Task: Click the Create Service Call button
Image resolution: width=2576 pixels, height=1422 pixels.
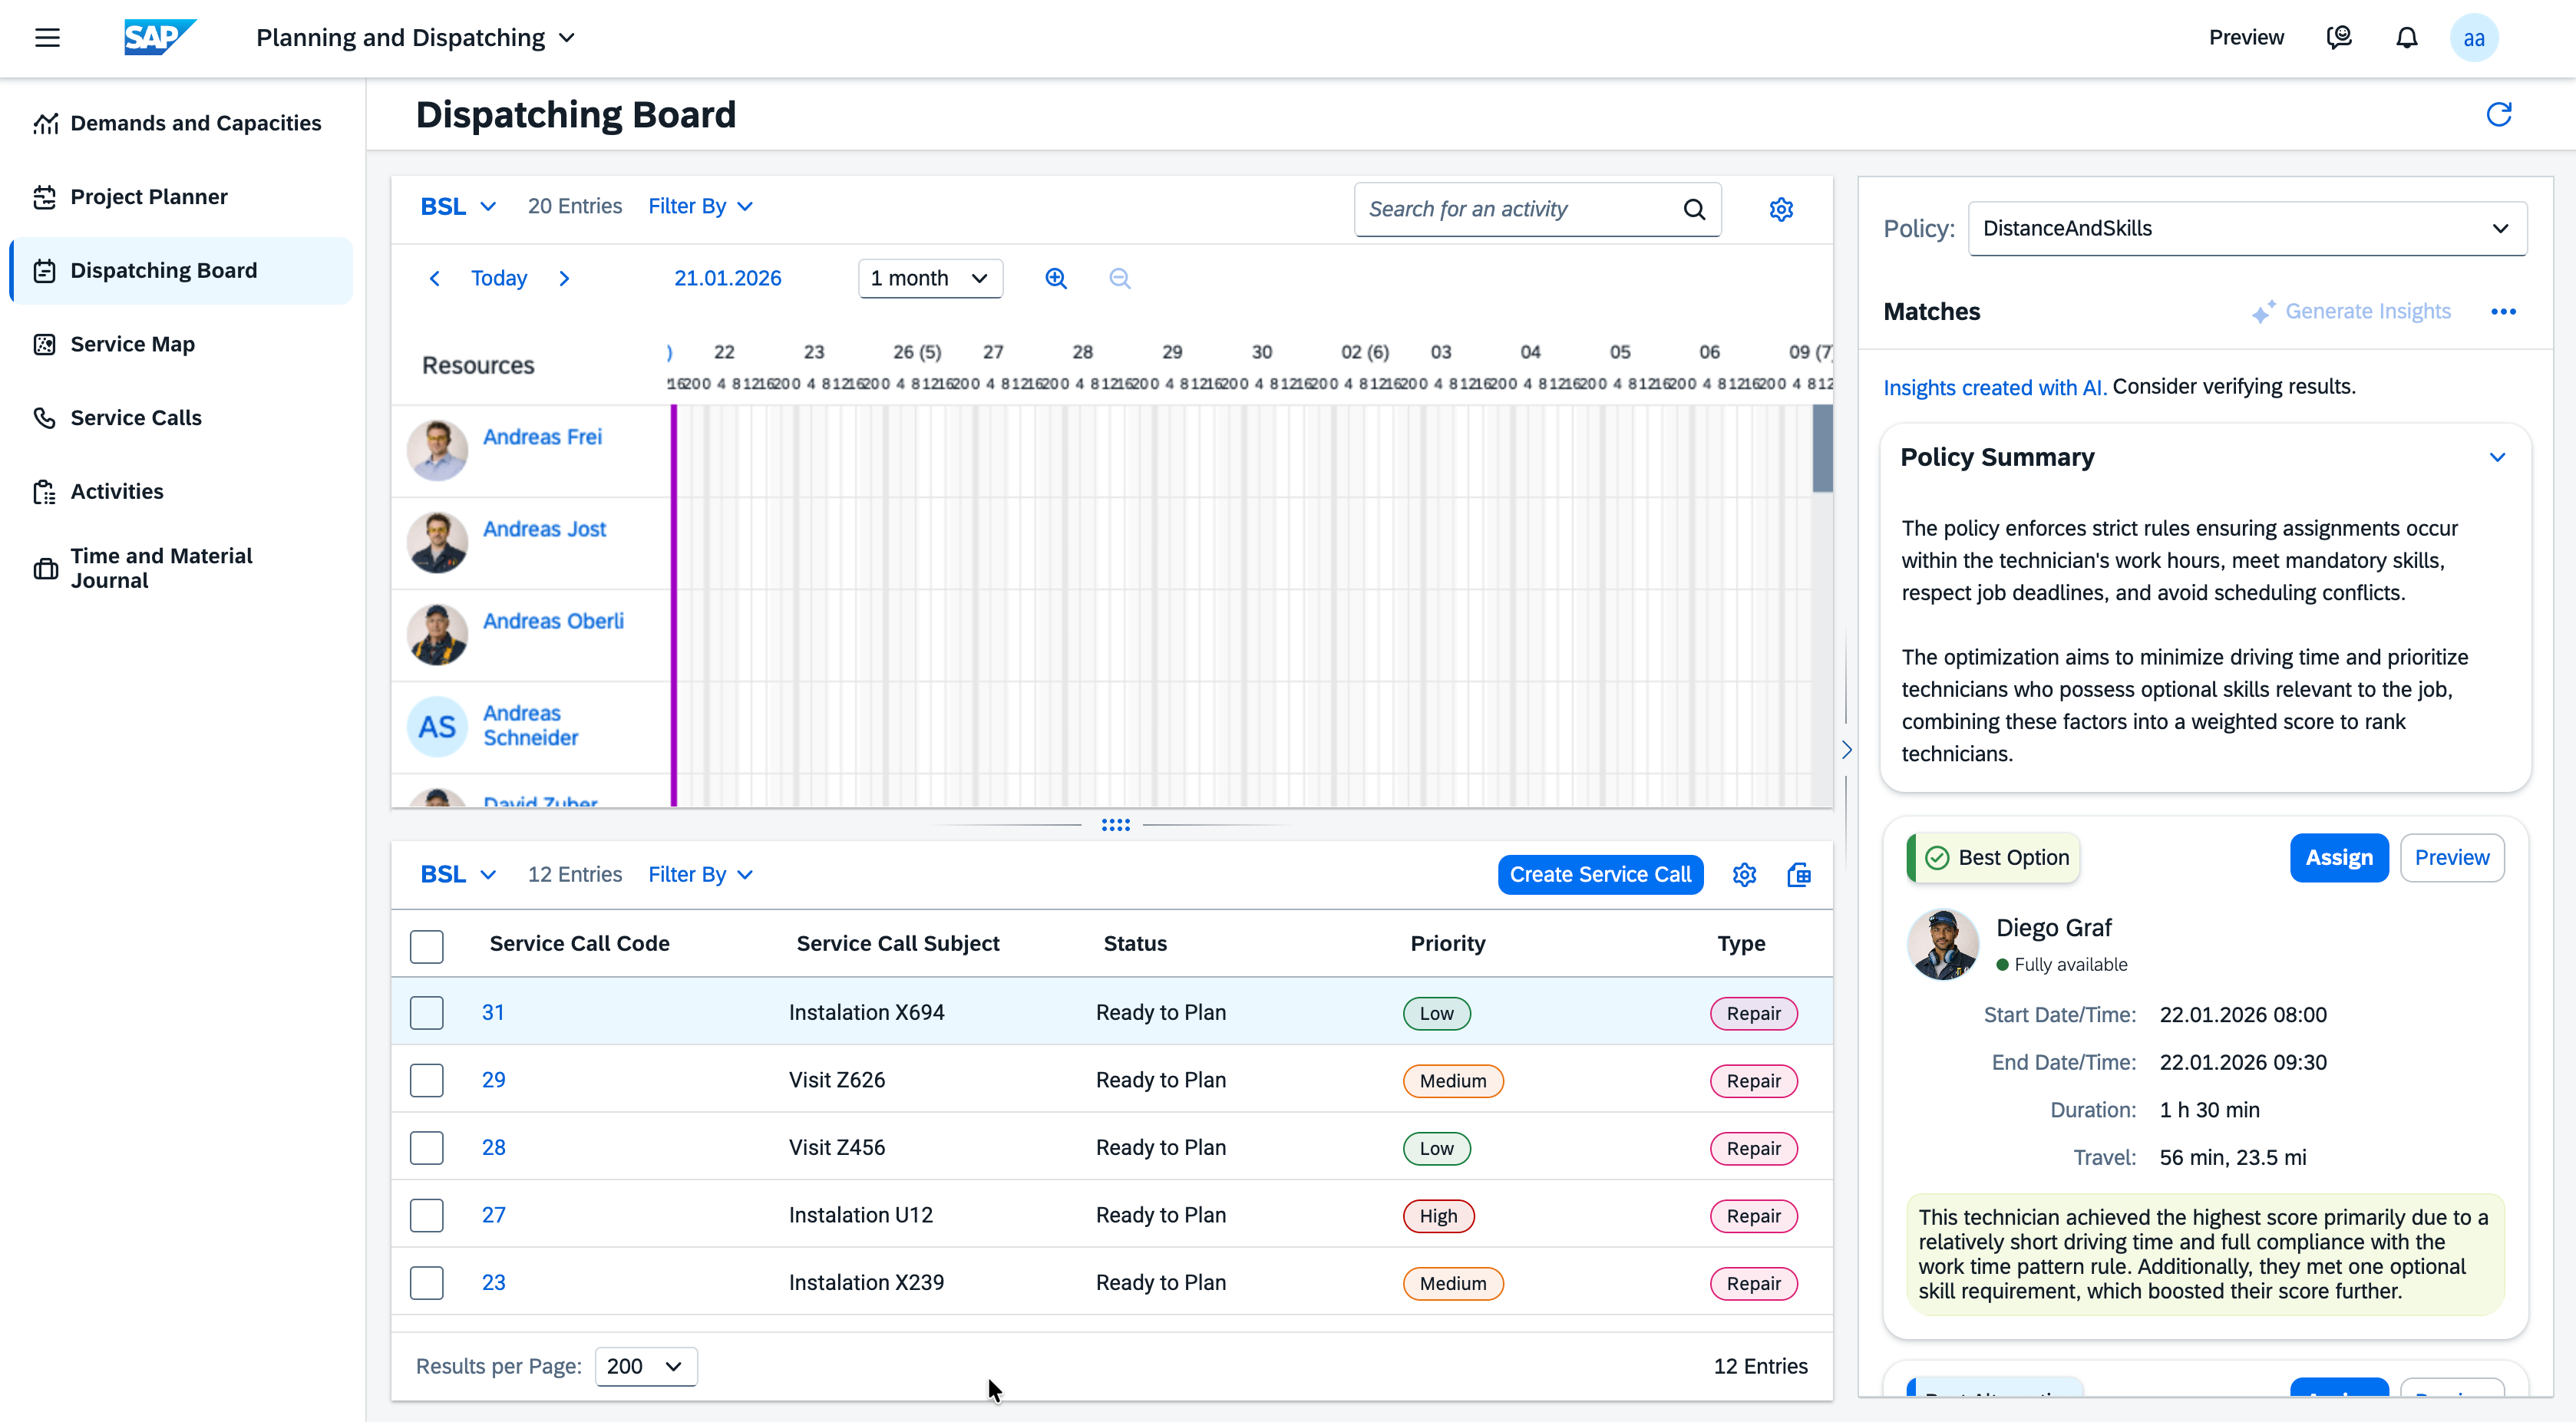Action: [1600, 874]
